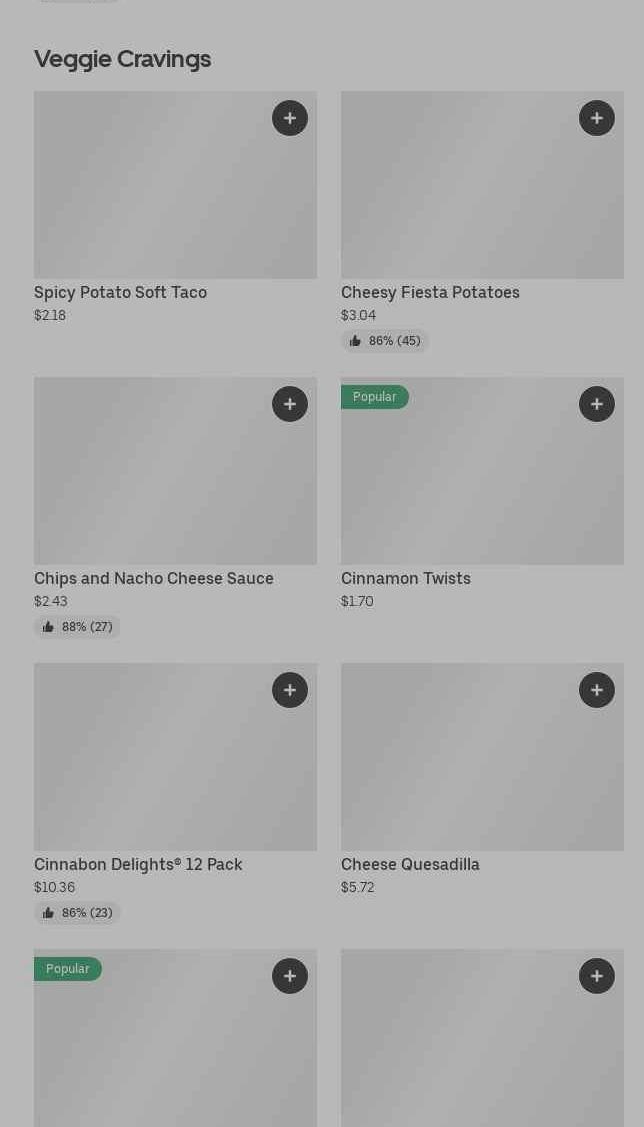Viewport: 644px width, 1127px height.
Task: Click Chips and Nacho Cheese 88% (27) rating
Action: coord(78,627)
